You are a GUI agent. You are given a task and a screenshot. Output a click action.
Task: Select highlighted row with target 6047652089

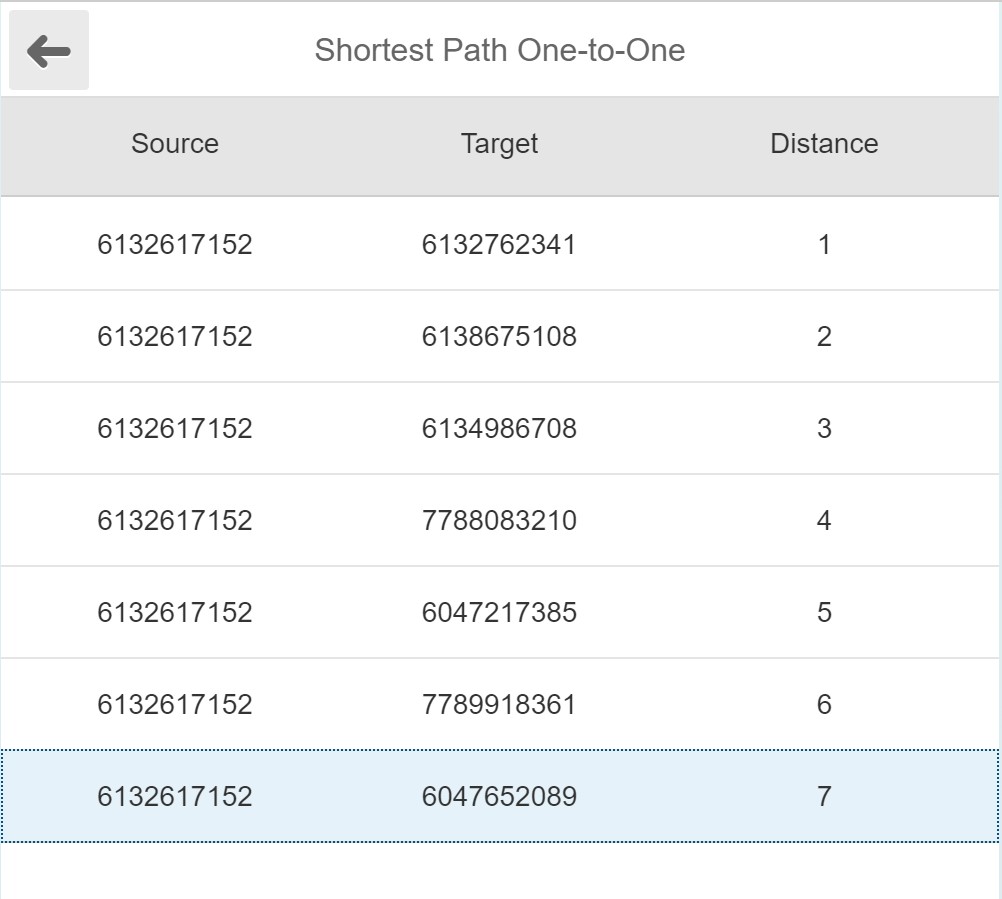[499, 797]
